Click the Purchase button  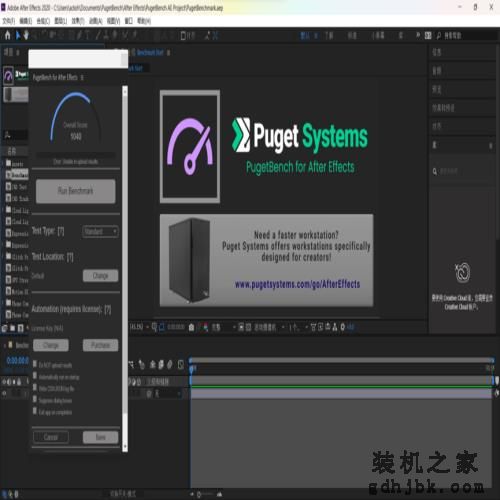point(100,345)
